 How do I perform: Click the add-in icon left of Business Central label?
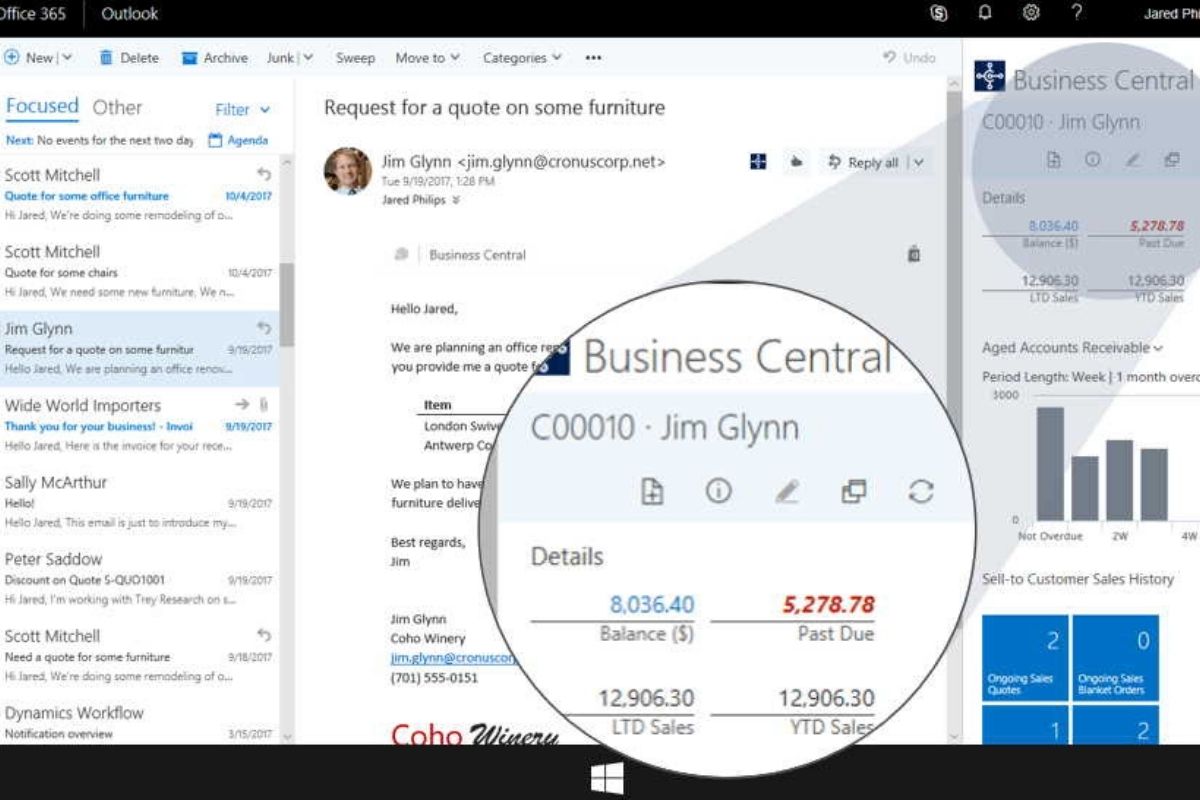pyautogui.click(x=401, y=255)
